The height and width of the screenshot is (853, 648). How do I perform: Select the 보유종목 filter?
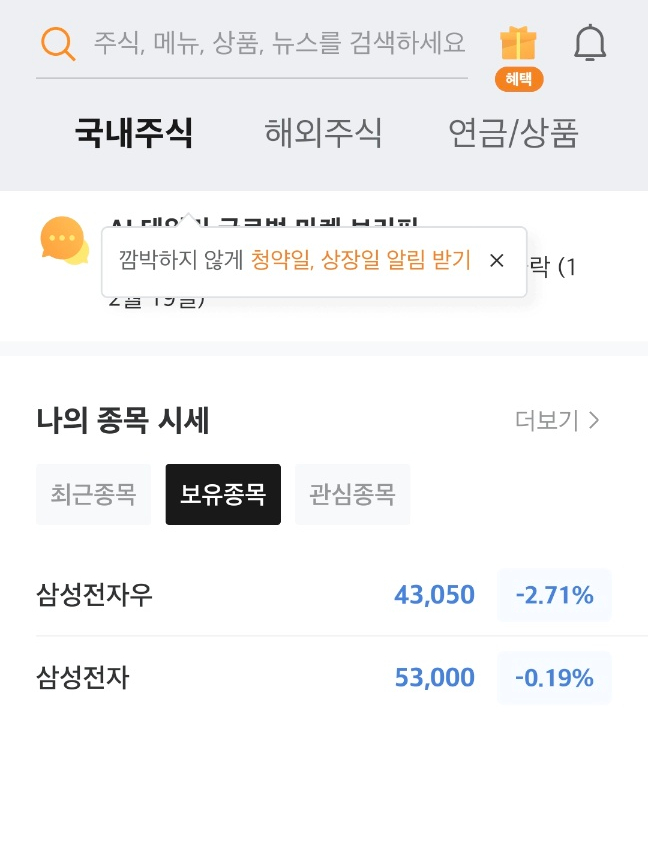(223, 494)
